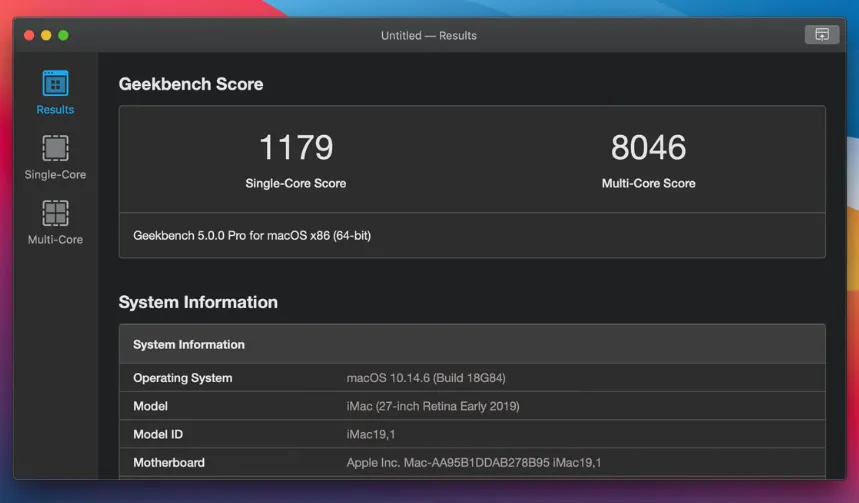859x503 pixels.
Task: Click the Results sidebar label
Action: (x=55, y=110)
